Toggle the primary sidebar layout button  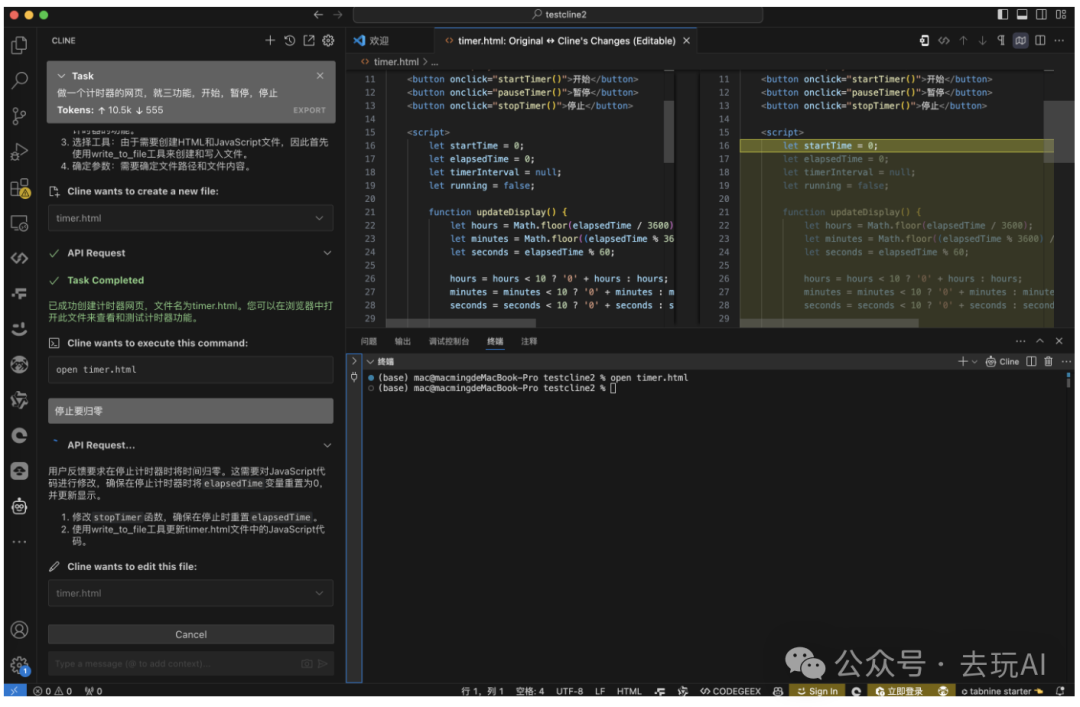point(1003,15)
